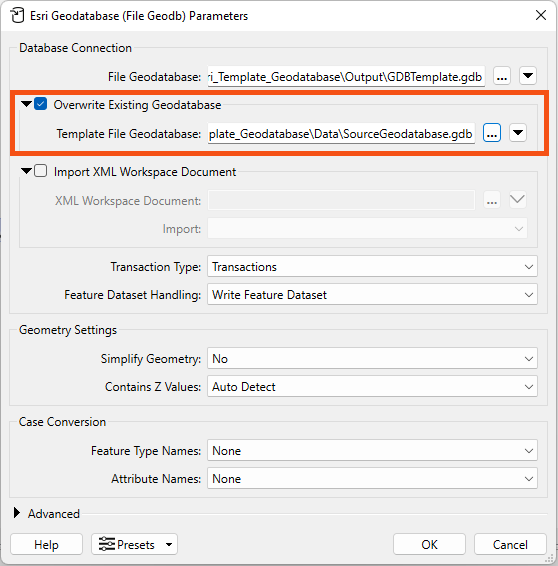Change the Simplify Geometry dropdown

[372, 358]
